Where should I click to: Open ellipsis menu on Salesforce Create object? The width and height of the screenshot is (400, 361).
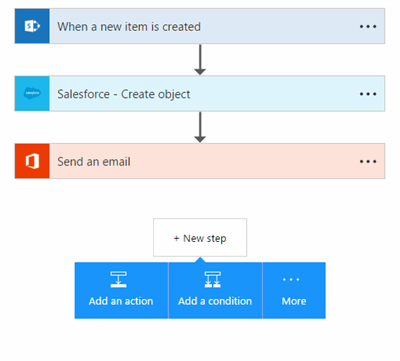coord(368,94)
